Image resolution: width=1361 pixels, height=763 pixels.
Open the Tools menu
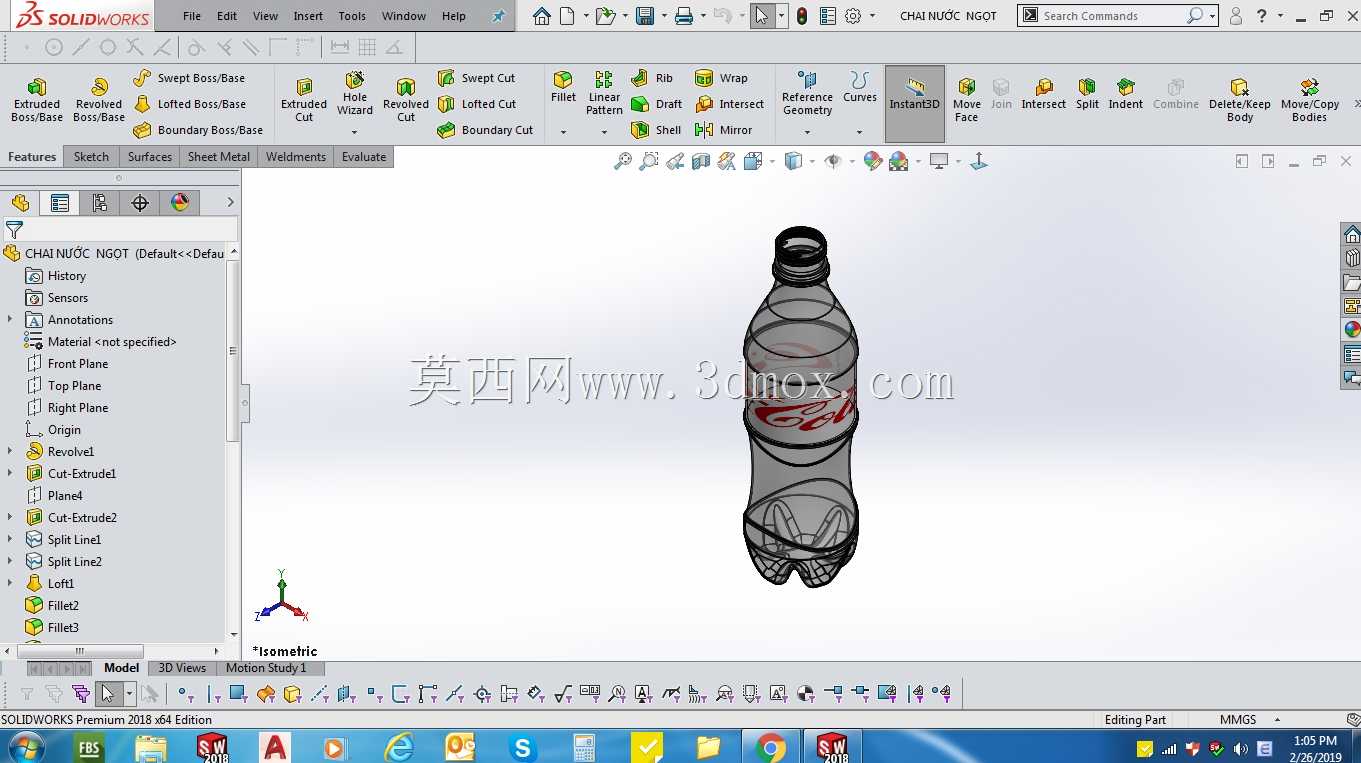pyautogui.click(x=352, y=16)
